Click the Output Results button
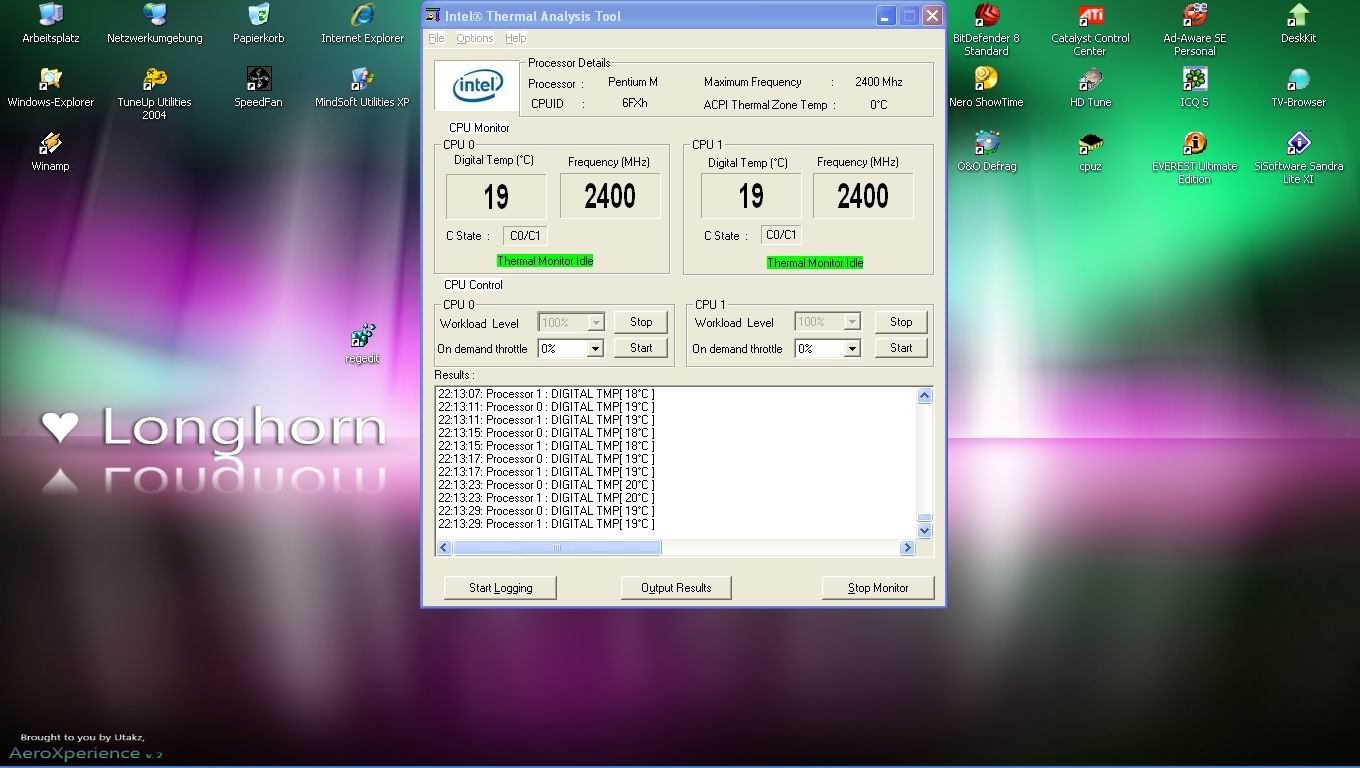 click(676, 588)
